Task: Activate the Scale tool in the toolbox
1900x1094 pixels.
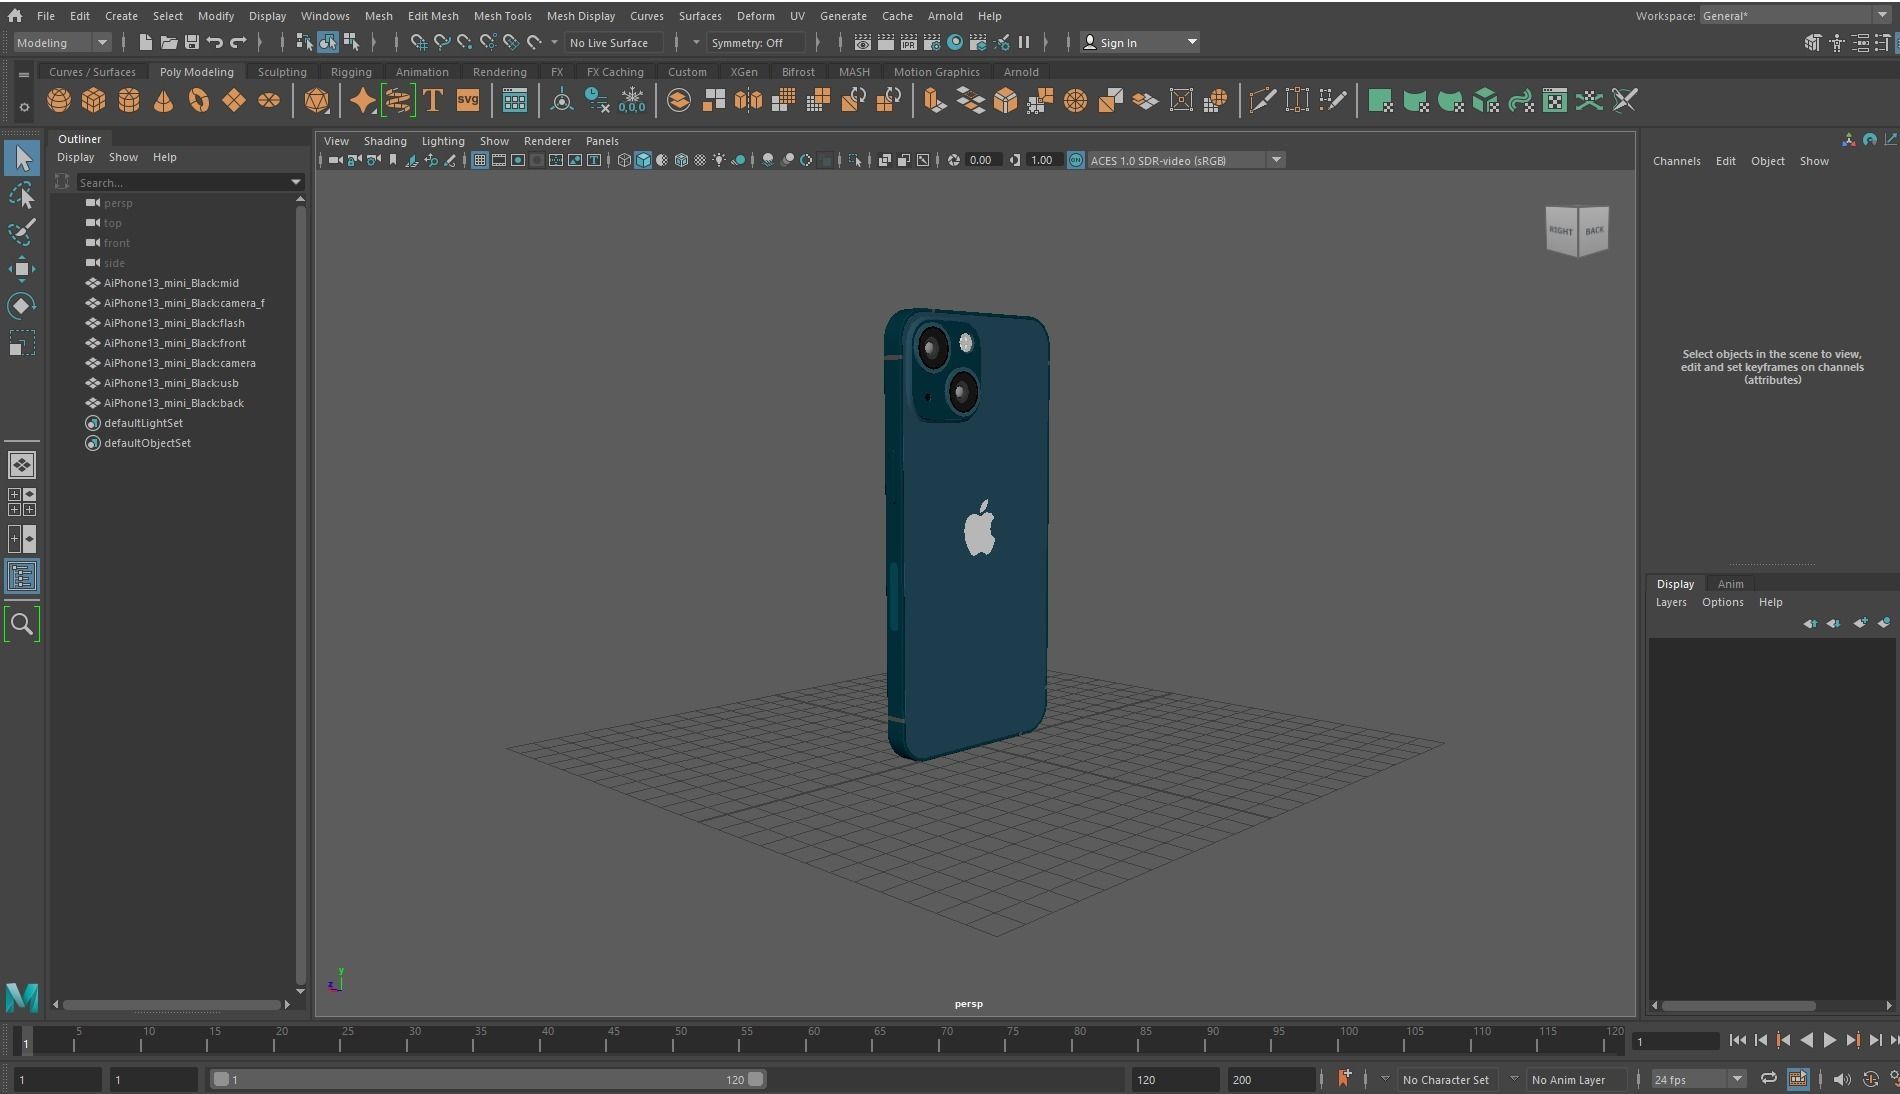Action: (22, 343)
